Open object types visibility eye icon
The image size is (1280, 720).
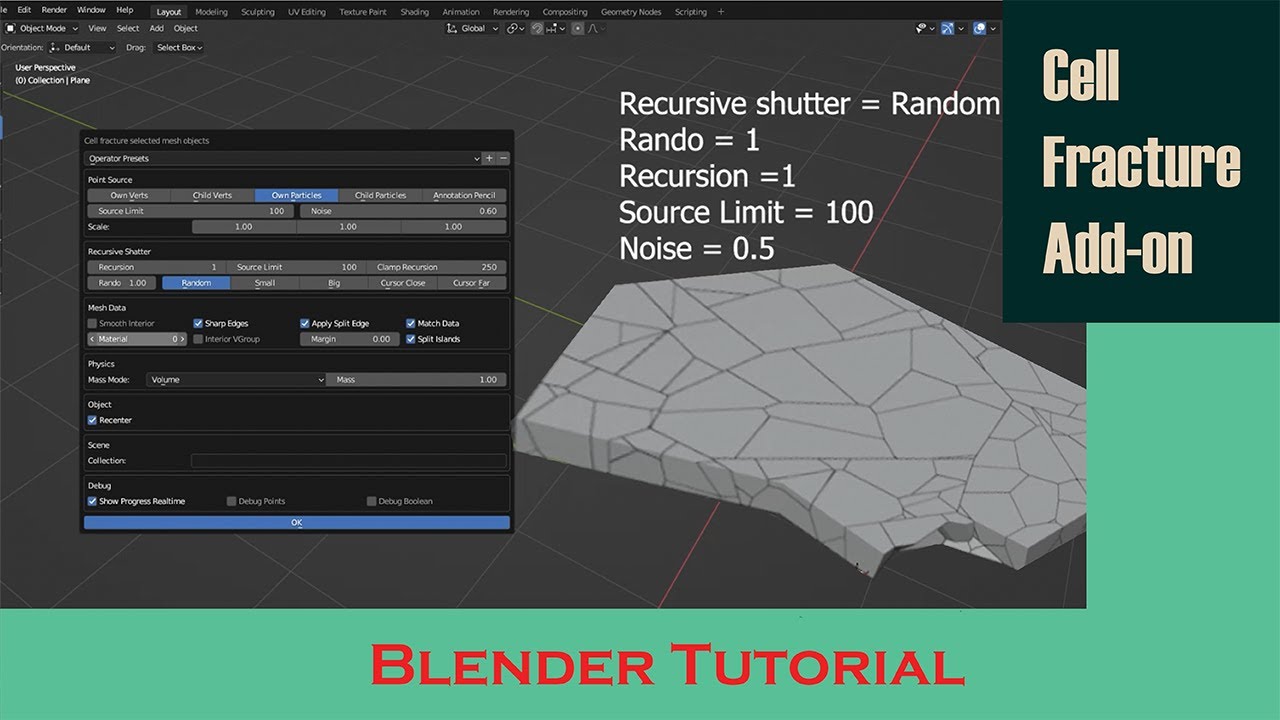921,28
